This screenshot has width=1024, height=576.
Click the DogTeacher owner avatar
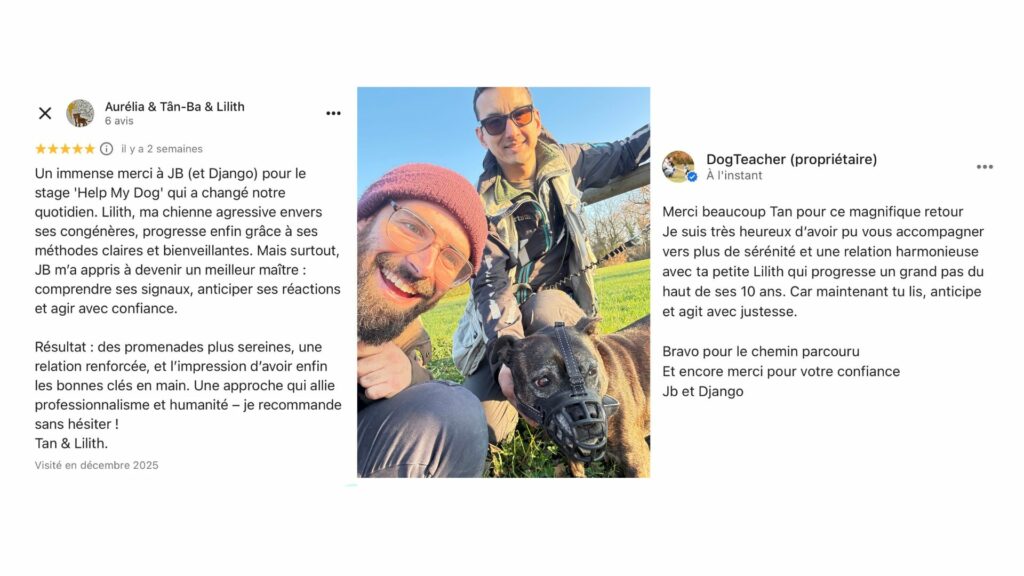click(677, 166)
